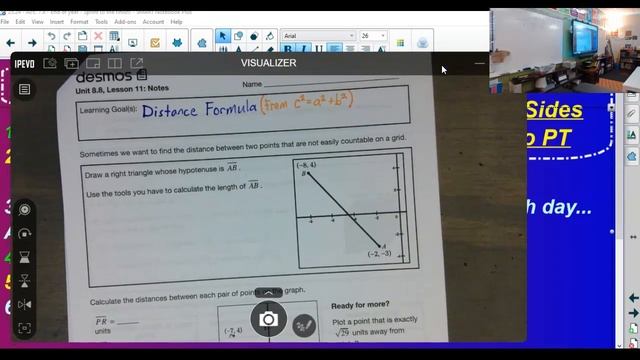Image resolution: width=640 pixels, height=360 pixels.
Task: Enable picture-in-picture mode in IPEVO
Action: 93,63
